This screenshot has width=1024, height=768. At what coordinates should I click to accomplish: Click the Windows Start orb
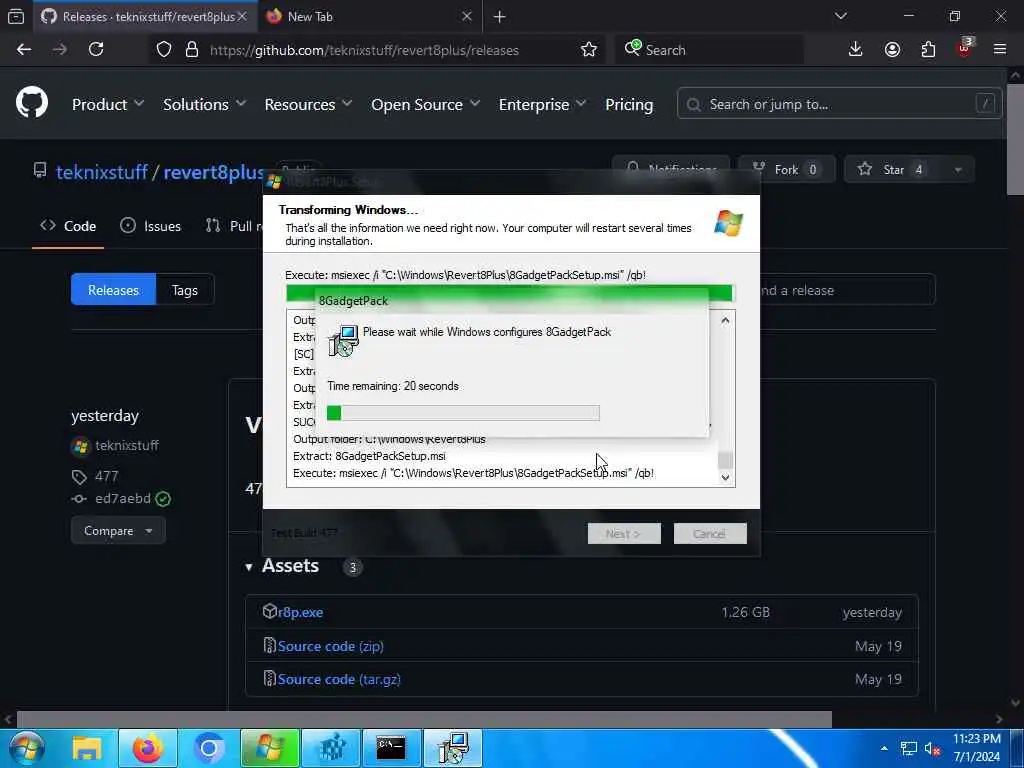26,748
